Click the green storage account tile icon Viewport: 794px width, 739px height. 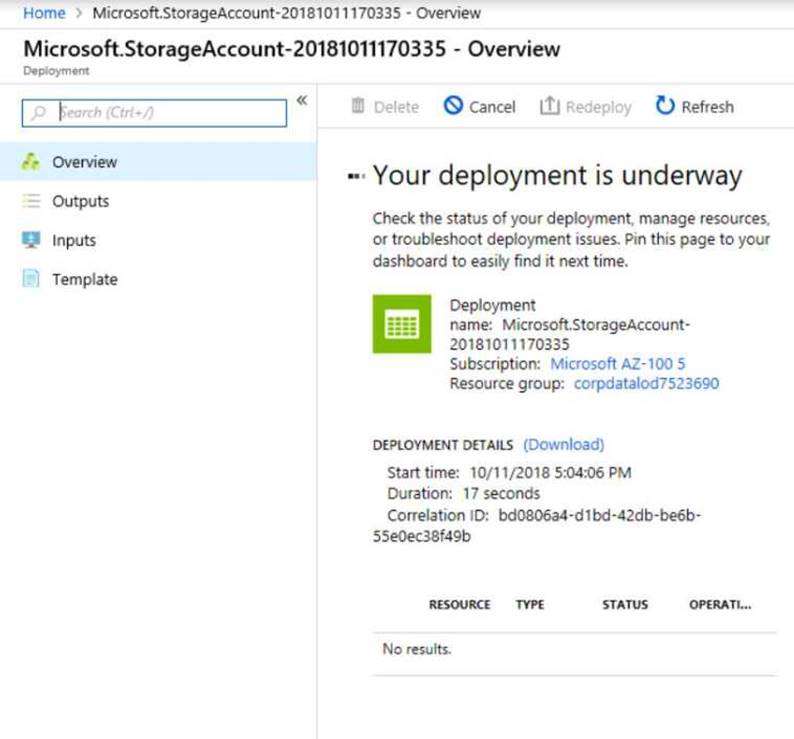(402, 324)
